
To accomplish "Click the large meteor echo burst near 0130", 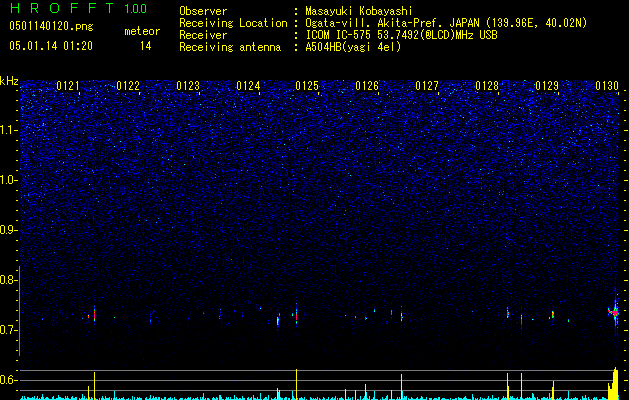I will (615, 312).
